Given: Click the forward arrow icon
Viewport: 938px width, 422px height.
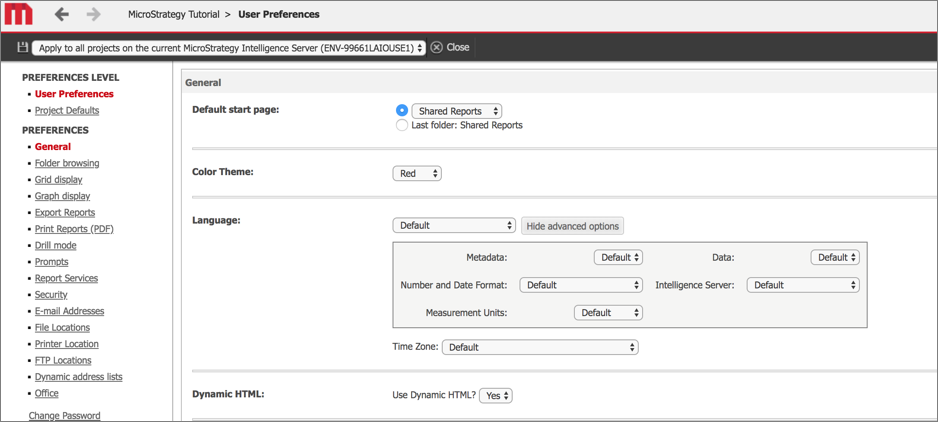Looking at the screenshot, I should [93, 14].
